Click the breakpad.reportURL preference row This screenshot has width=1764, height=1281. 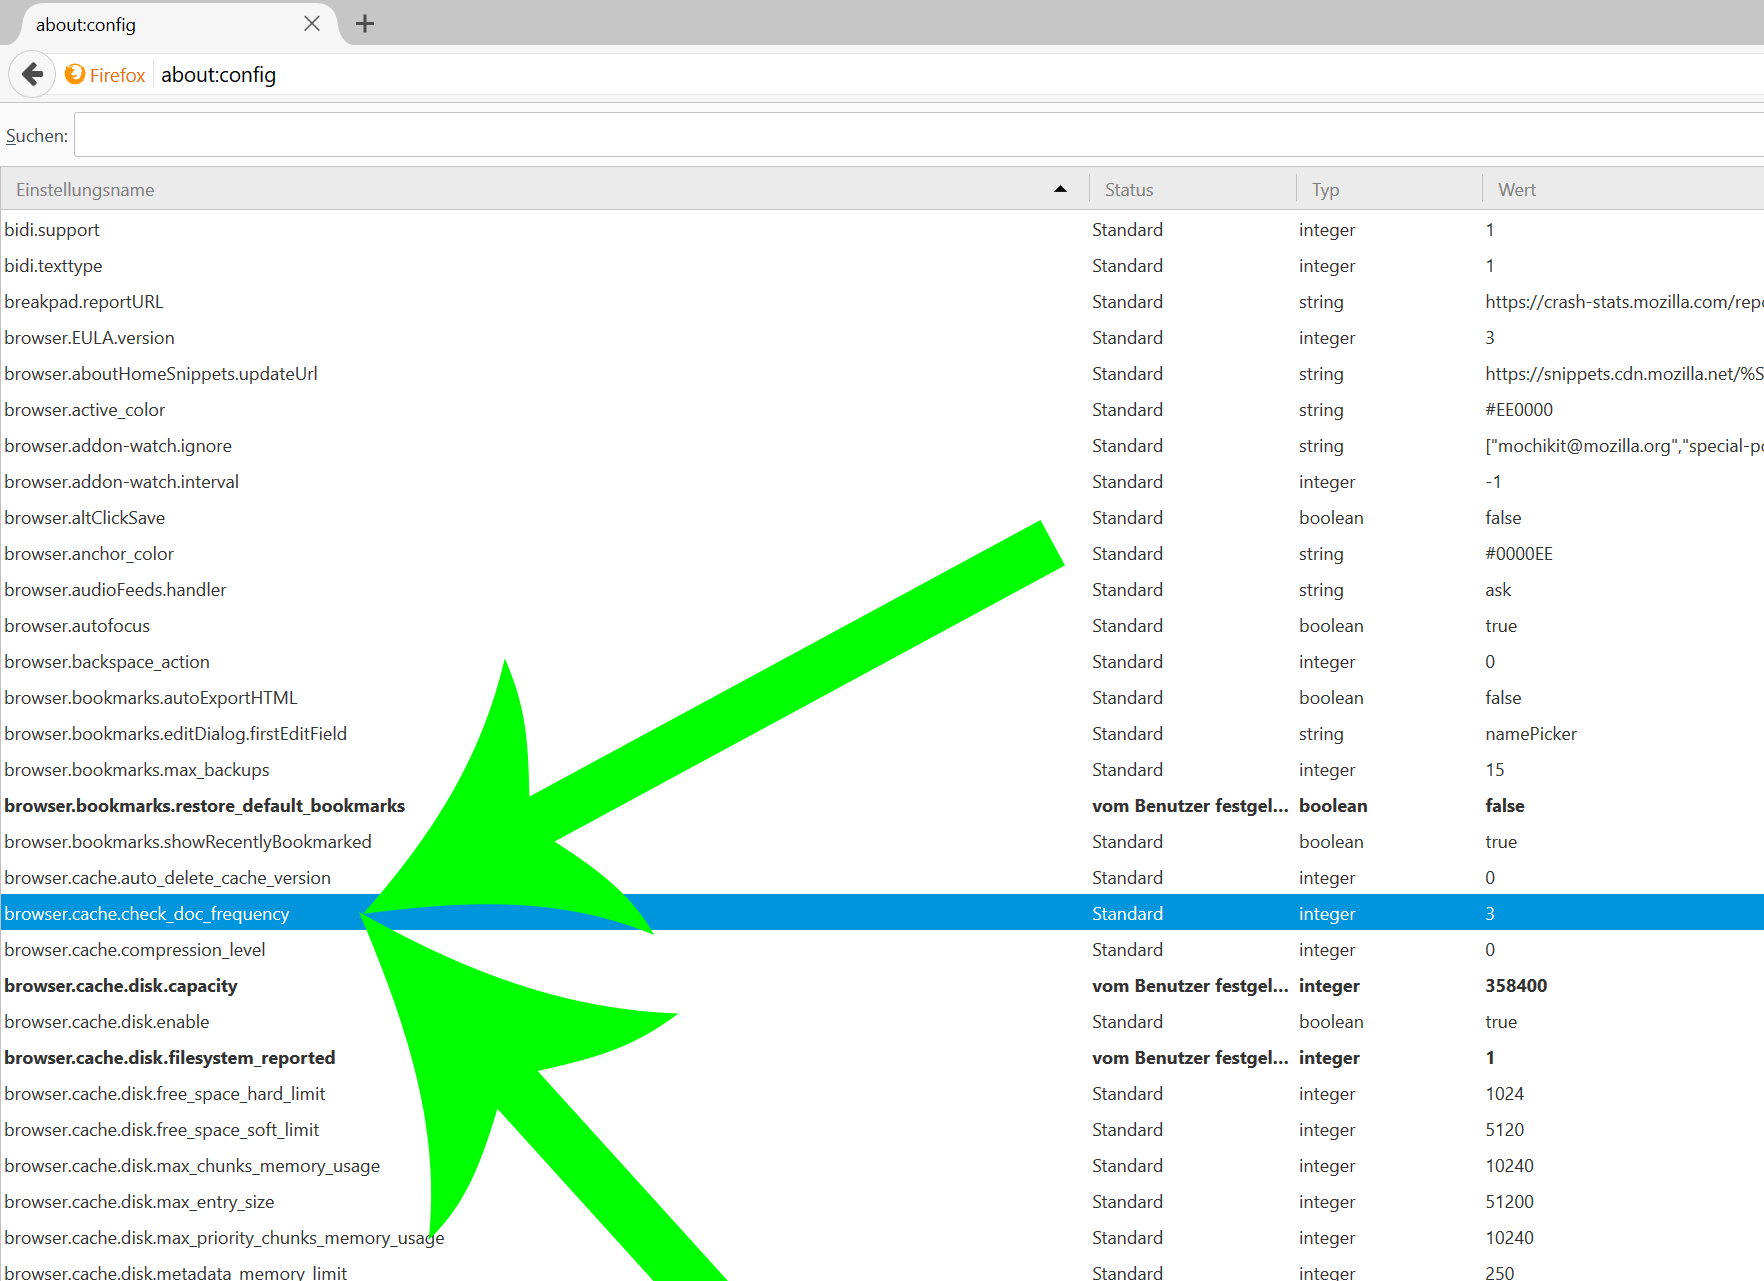click(84, 302)
